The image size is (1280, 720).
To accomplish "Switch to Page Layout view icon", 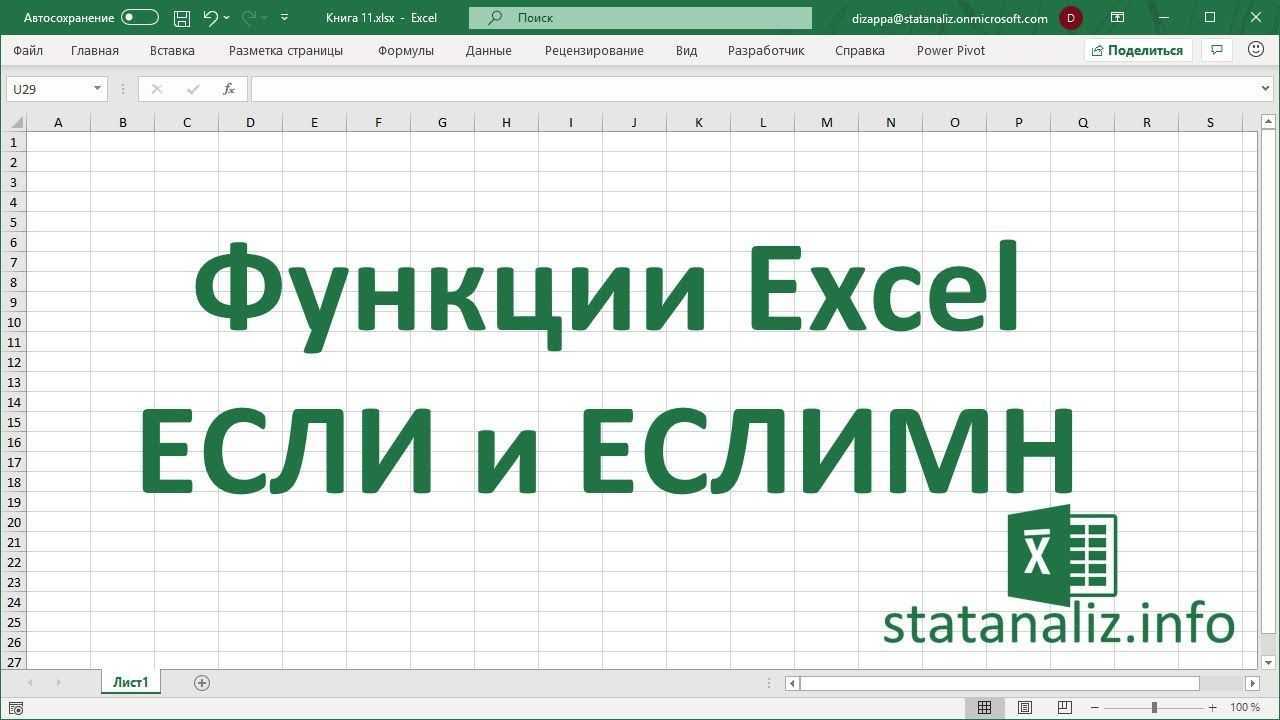I will click(x=1025, y=707).
